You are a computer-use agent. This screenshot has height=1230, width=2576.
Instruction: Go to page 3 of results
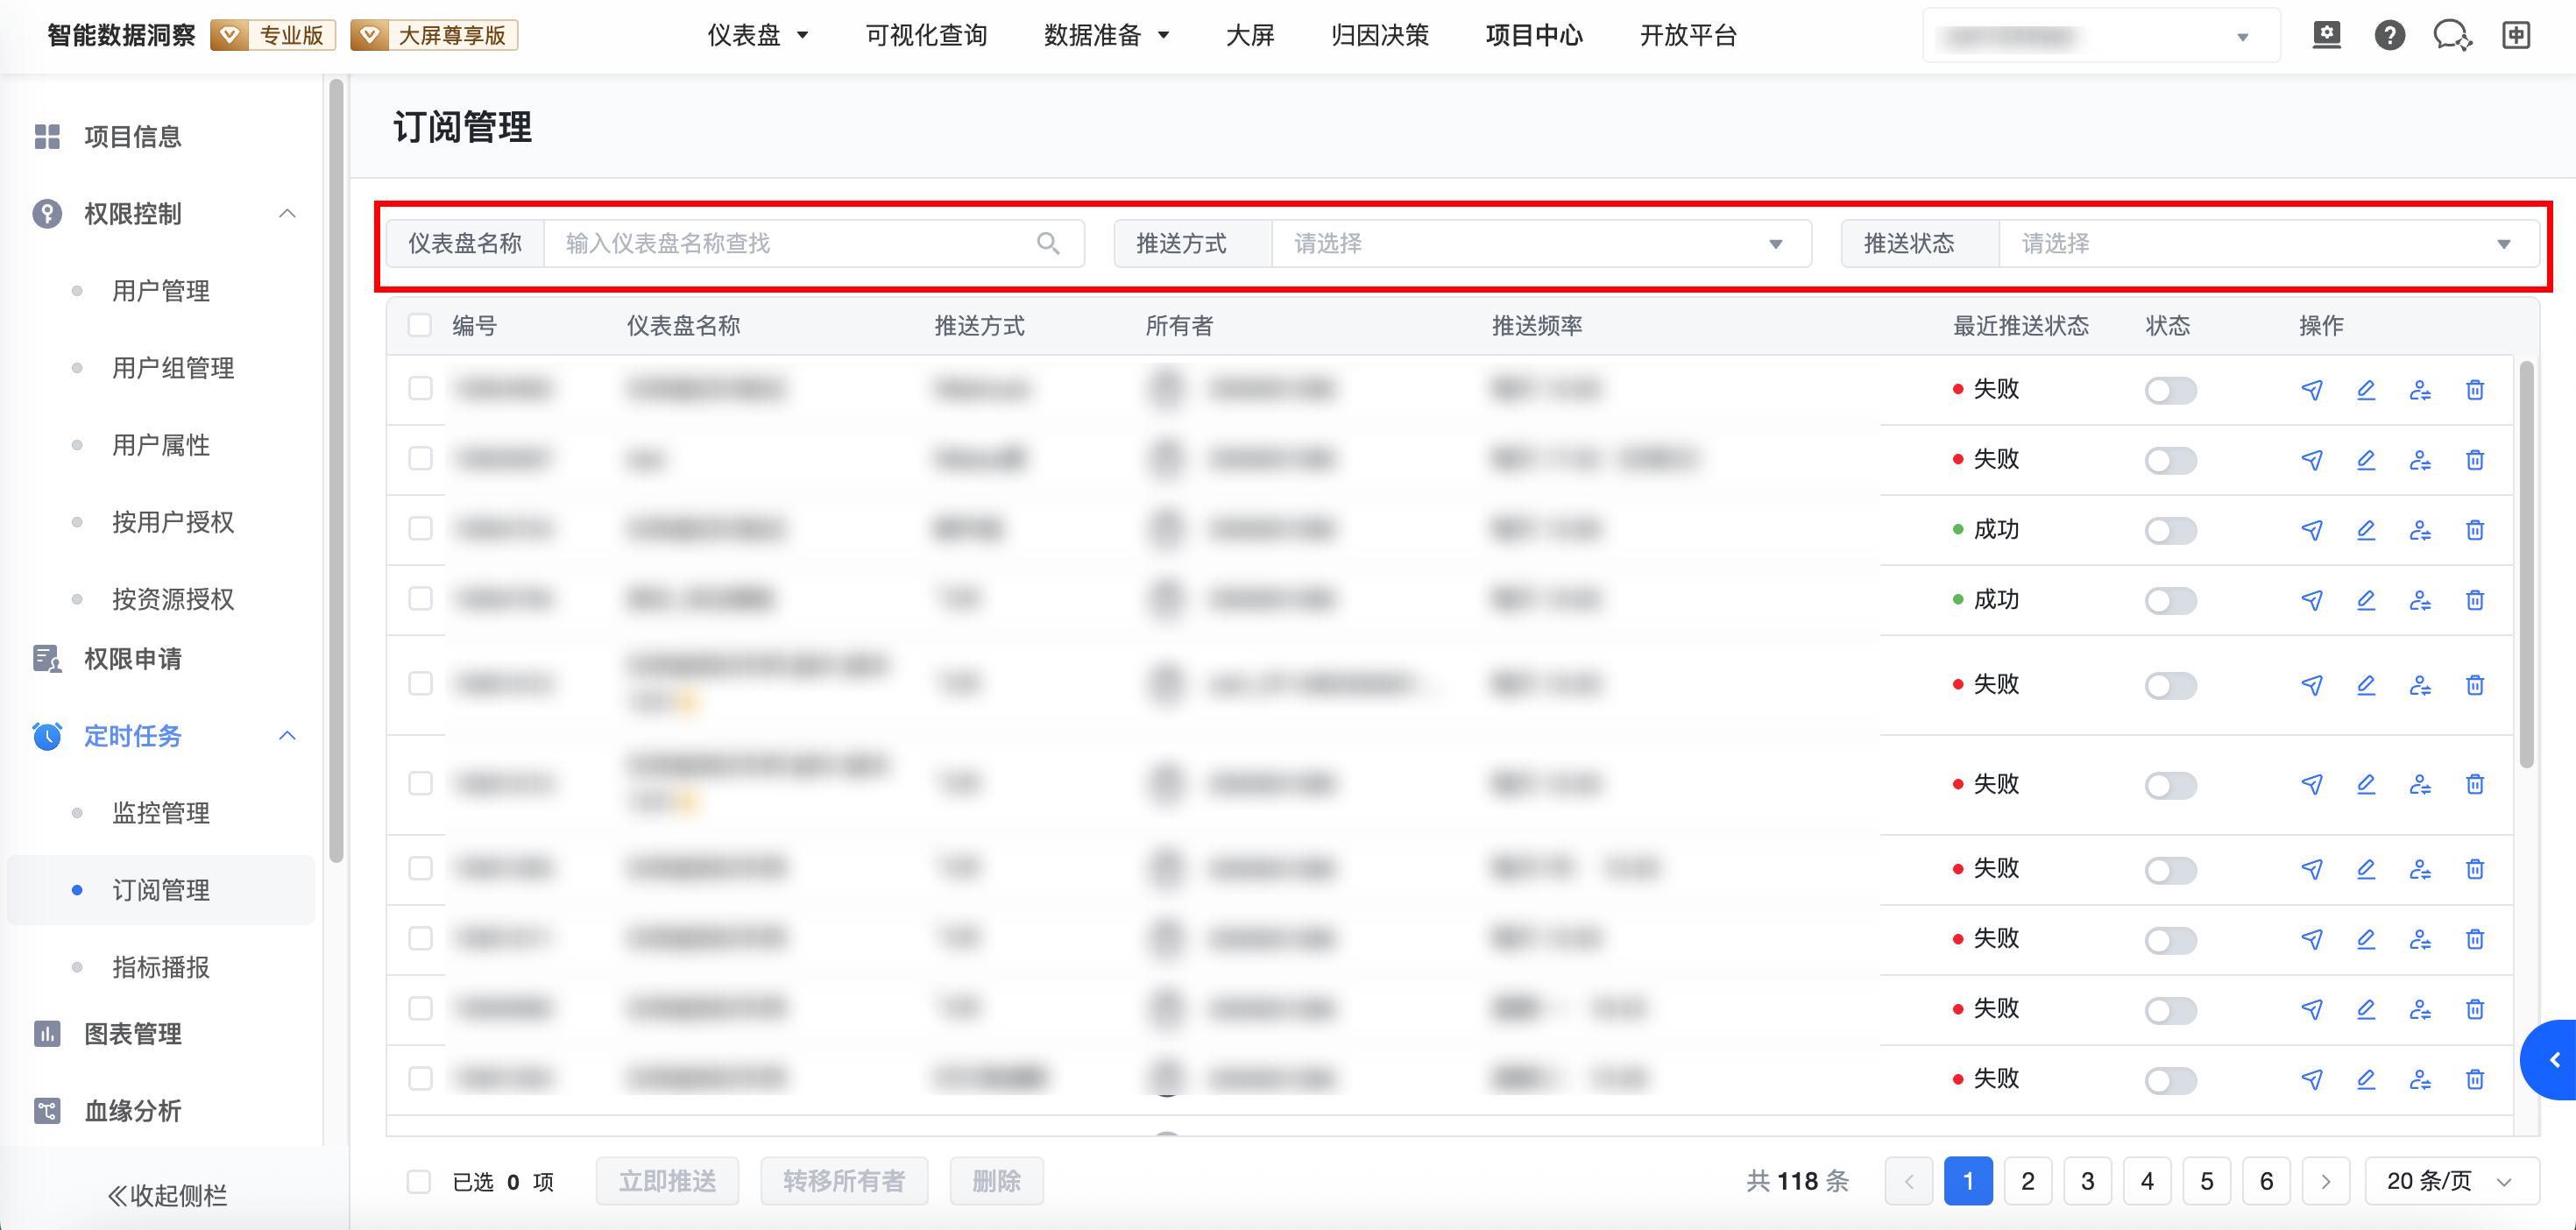(2087, 1181)
